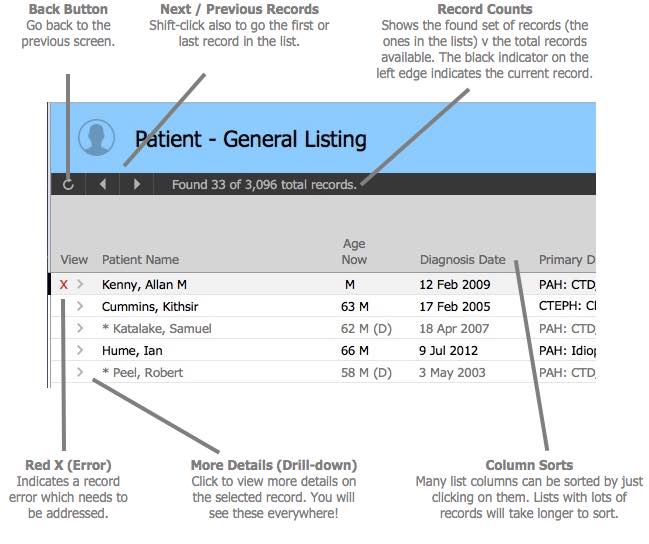Sort records by Diagnosis Date header
Image resolution: width=649 pixels, height=544 pixels.
pyautogui.click(x=462, y=260)
